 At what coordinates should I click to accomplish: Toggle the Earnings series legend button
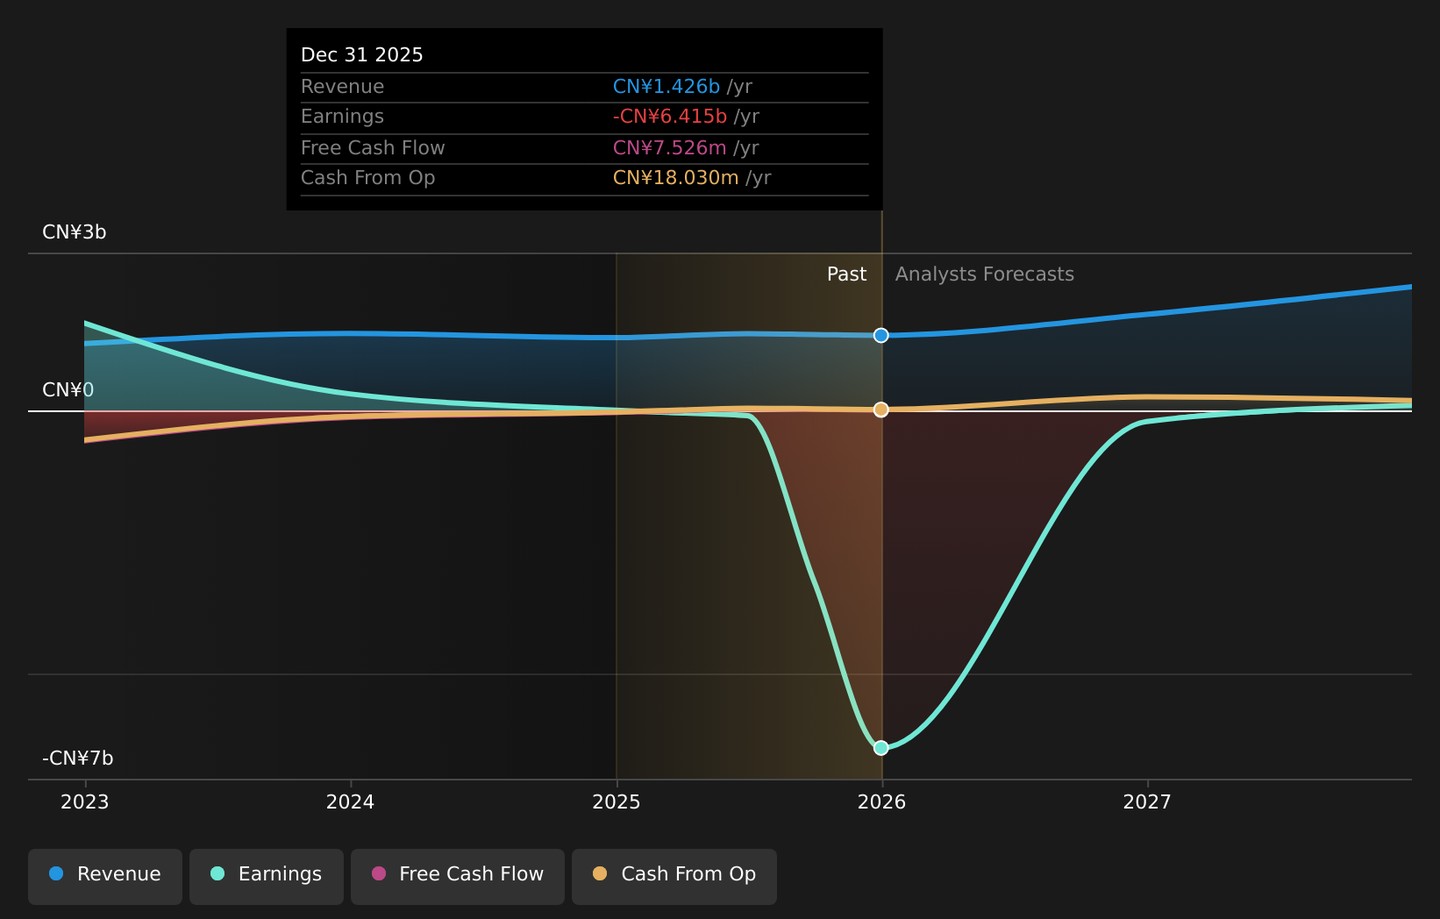tap(266, 876)
